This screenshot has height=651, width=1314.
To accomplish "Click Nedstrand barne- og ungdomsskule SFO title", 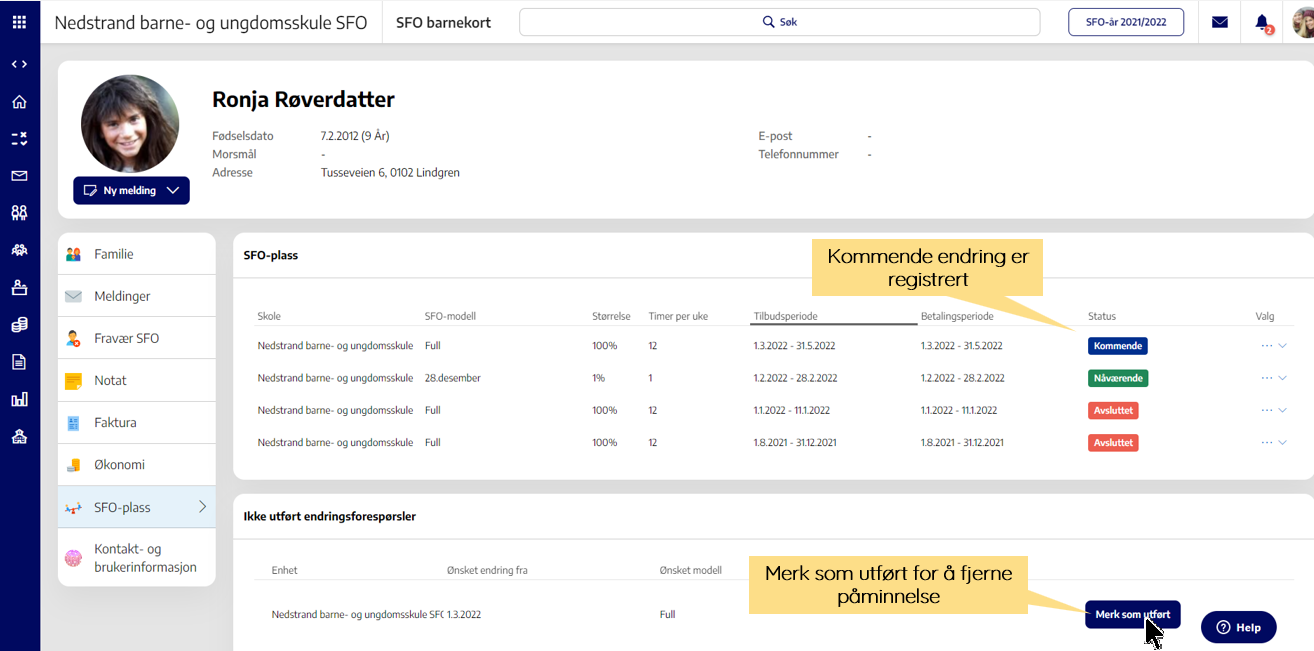I will coord(211,22).
